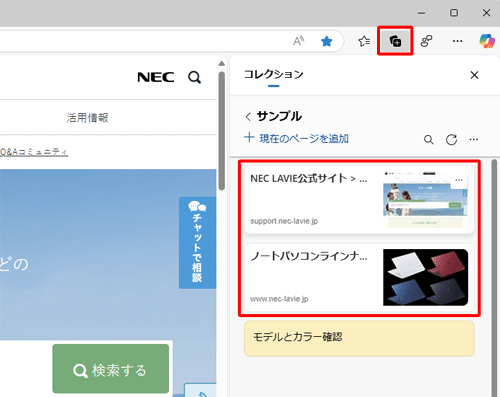Select the モデルとカラー確認 note
Image resolution: width=500 pixels, height=397 pixels.
tap(359, 338)
